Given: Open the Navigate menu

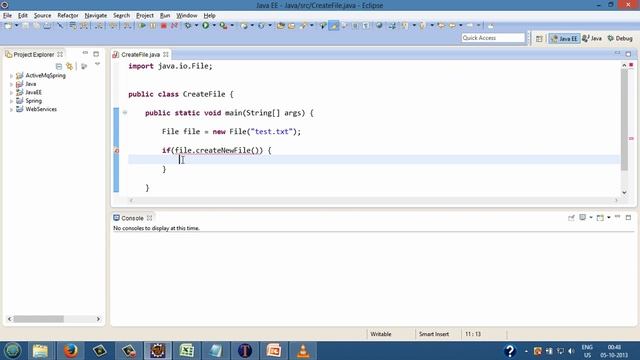Looking at the screenshot, I should 96,16.
